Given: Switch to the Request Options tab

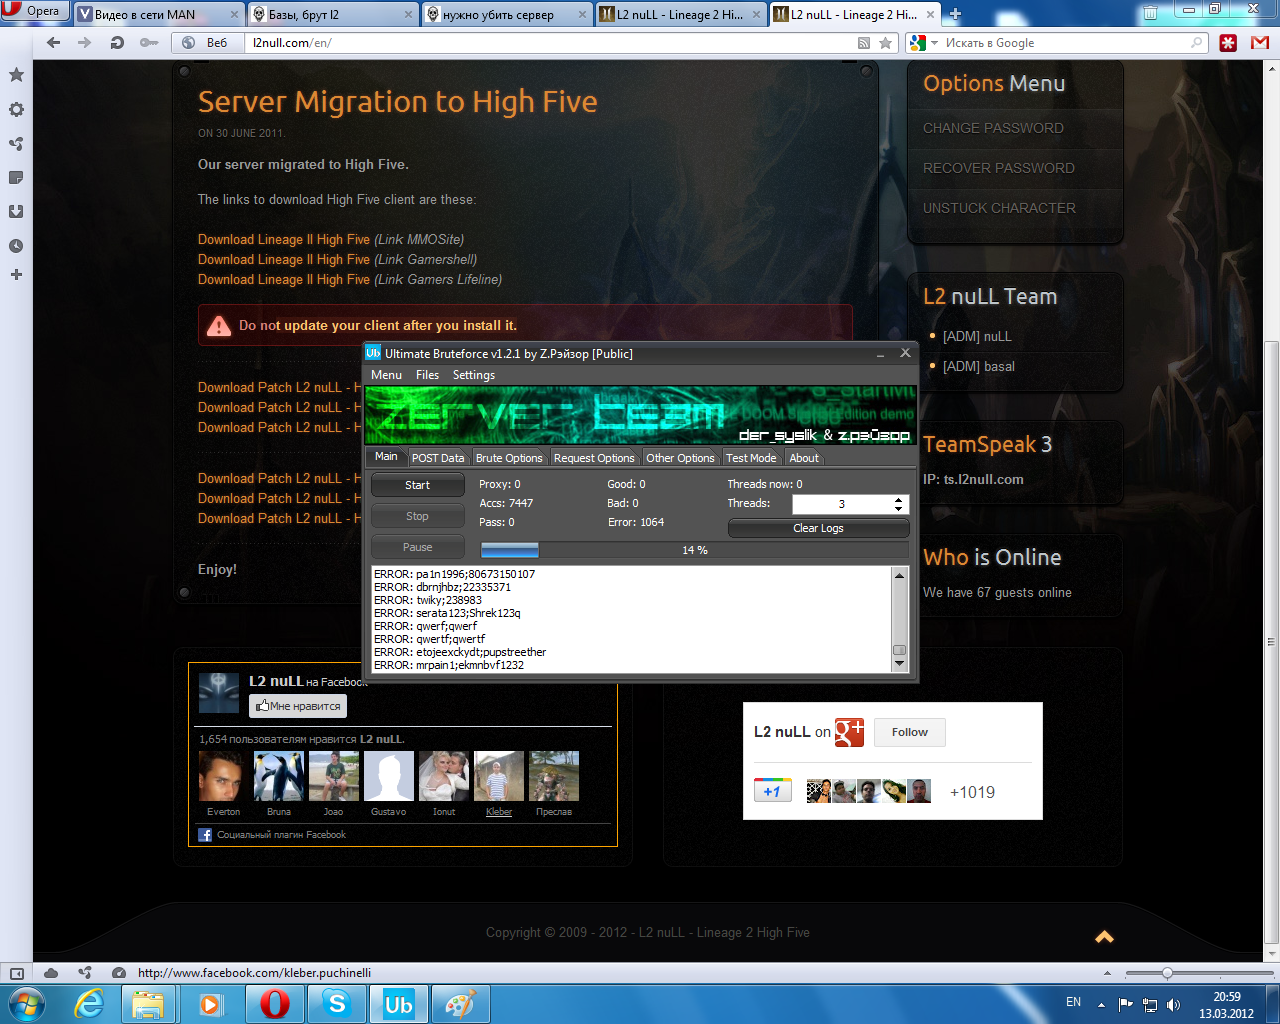Looking at the screenshot, I should tap(594, 458).
